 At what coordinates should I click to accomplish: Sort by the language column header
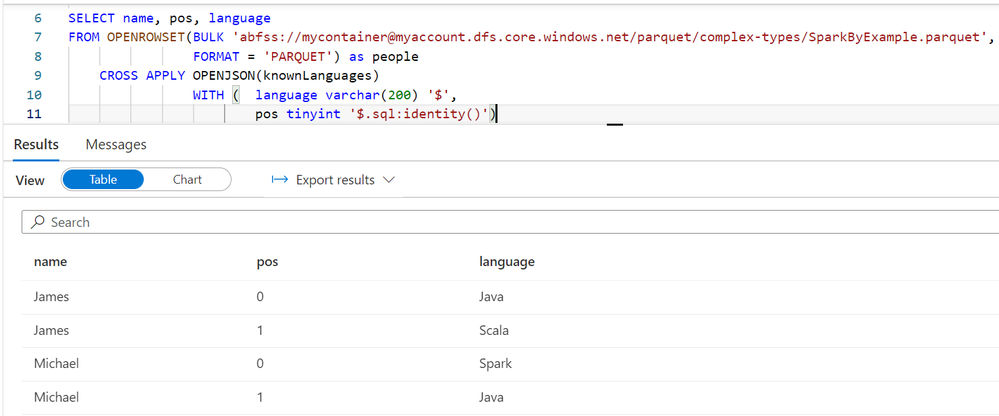coord(507,262)
